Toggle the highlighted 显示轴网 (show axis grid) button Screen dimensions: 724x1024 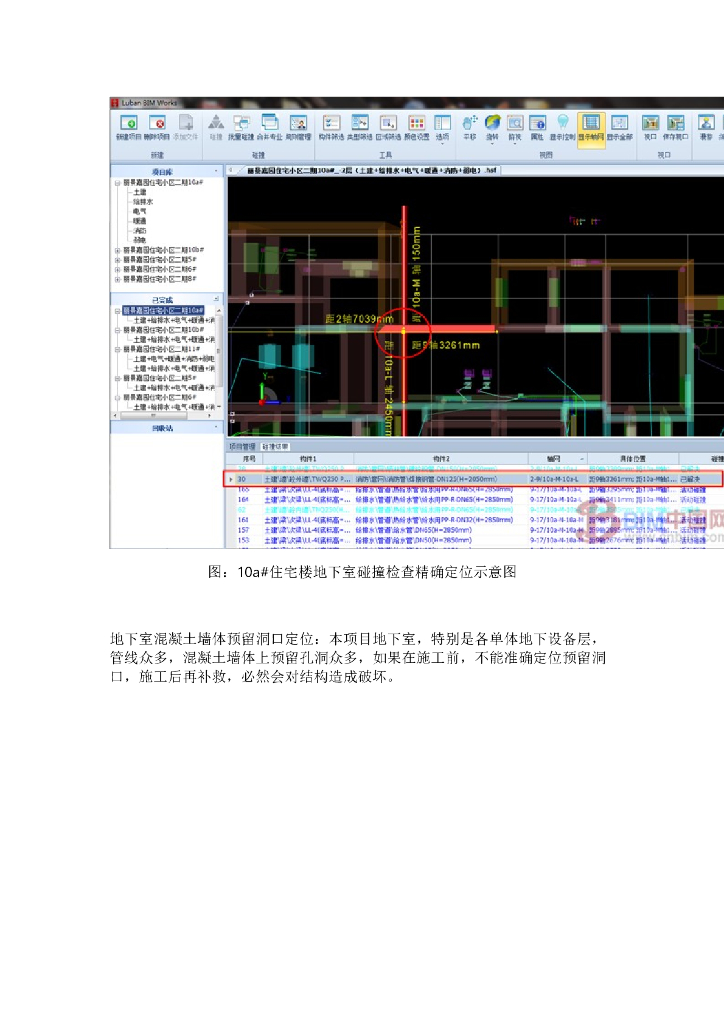[x=591, y=129]
